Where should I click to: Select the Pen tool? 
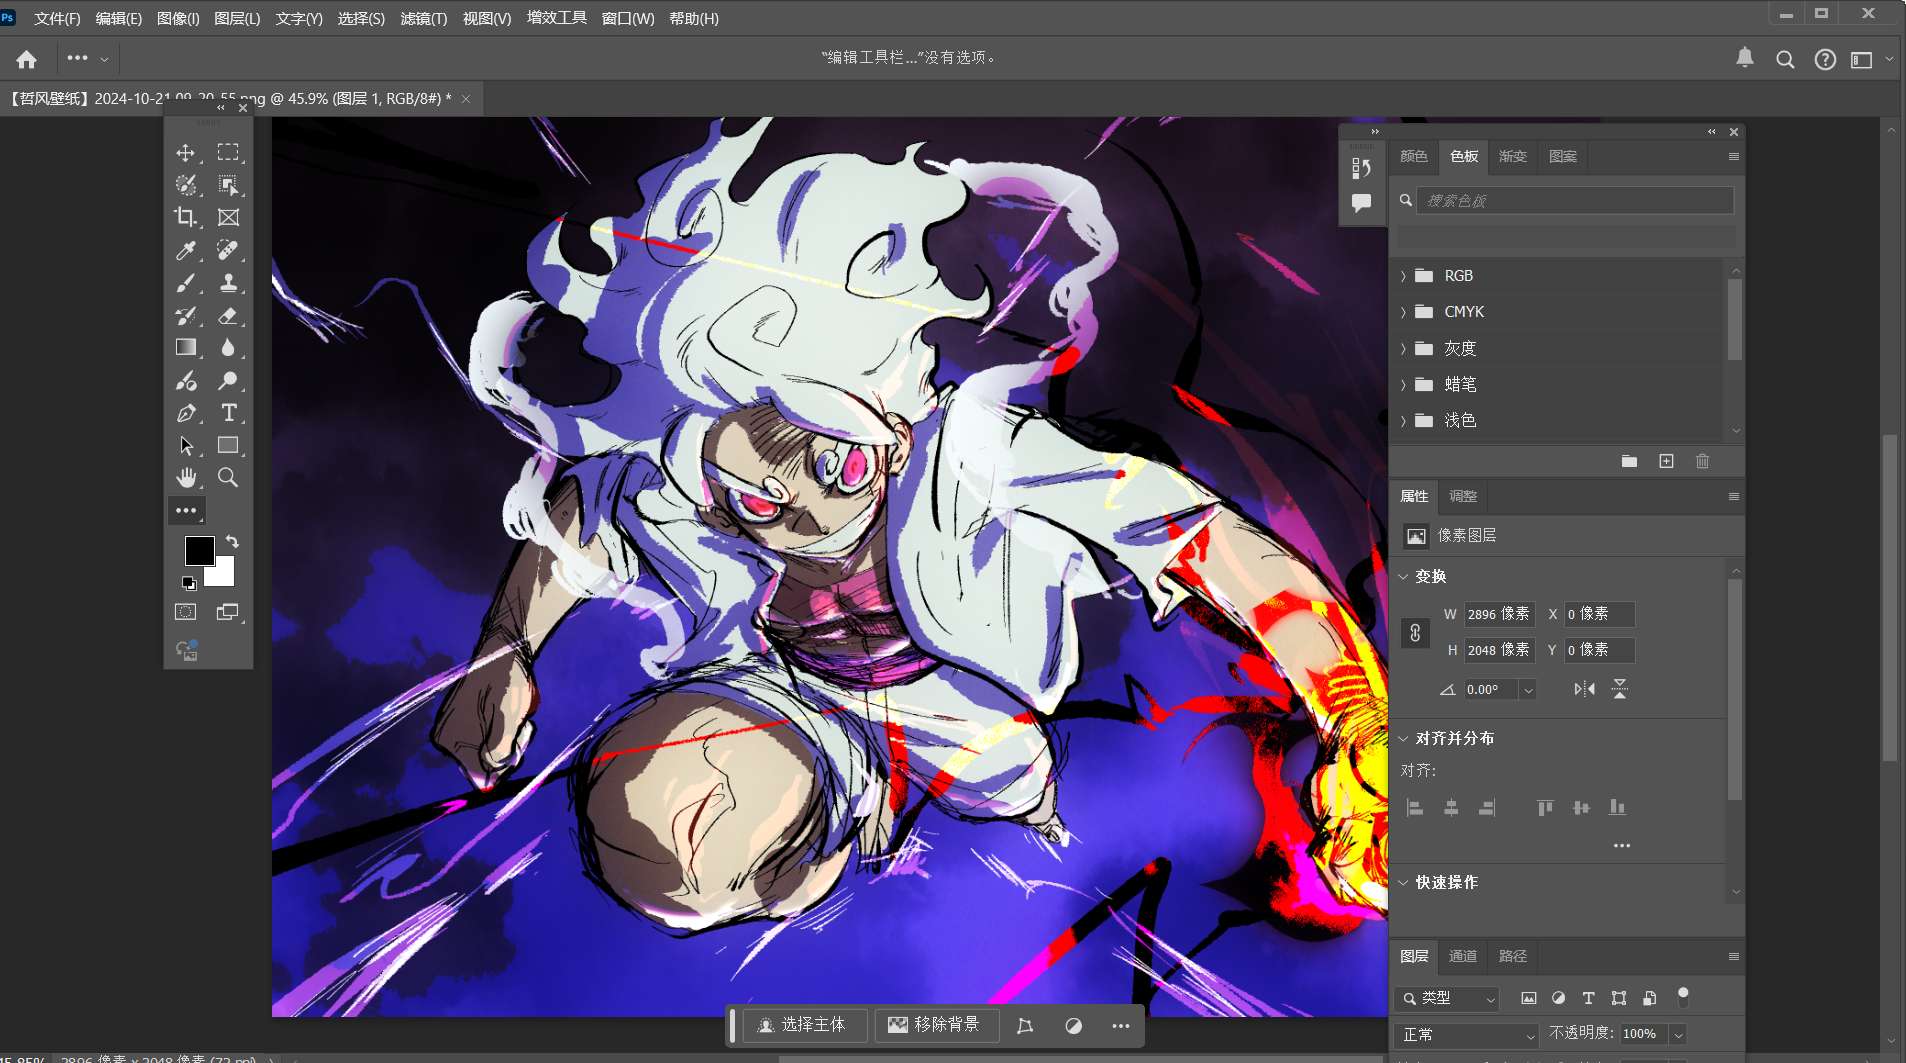186,413
